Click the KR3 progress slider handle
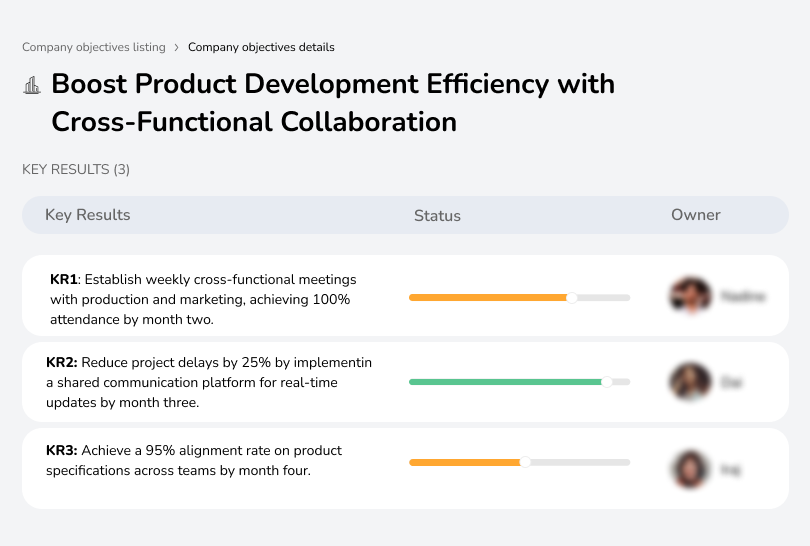Viewport: 810px width, 546px height. pyautogui.click(x=525, y=462)
